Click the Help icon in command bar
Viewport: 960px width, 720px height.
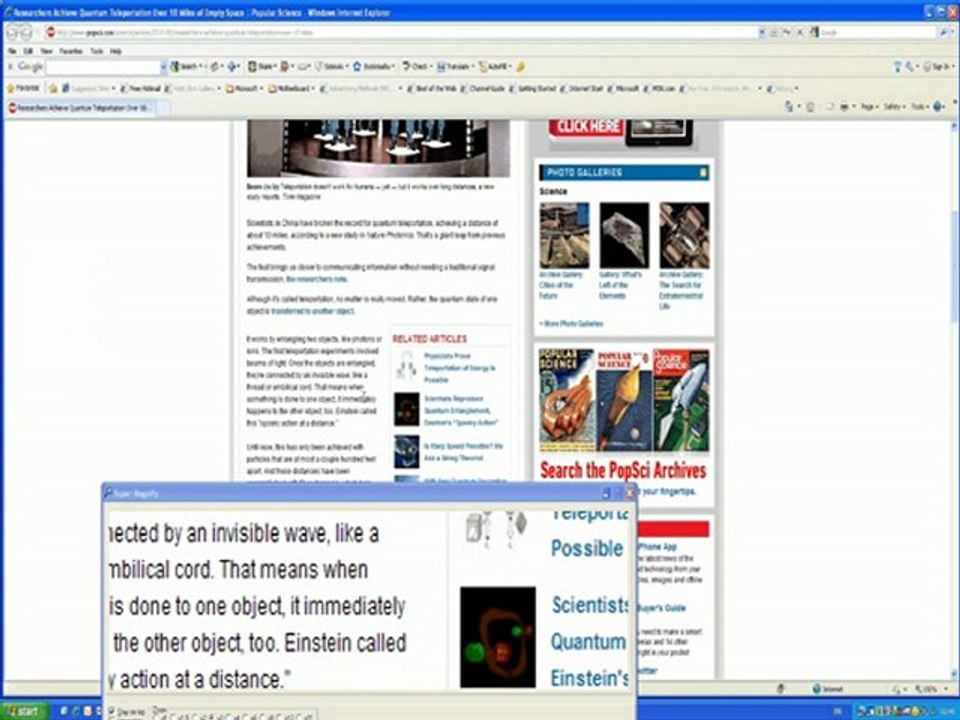pyautogui.click(x=939, y=107)
